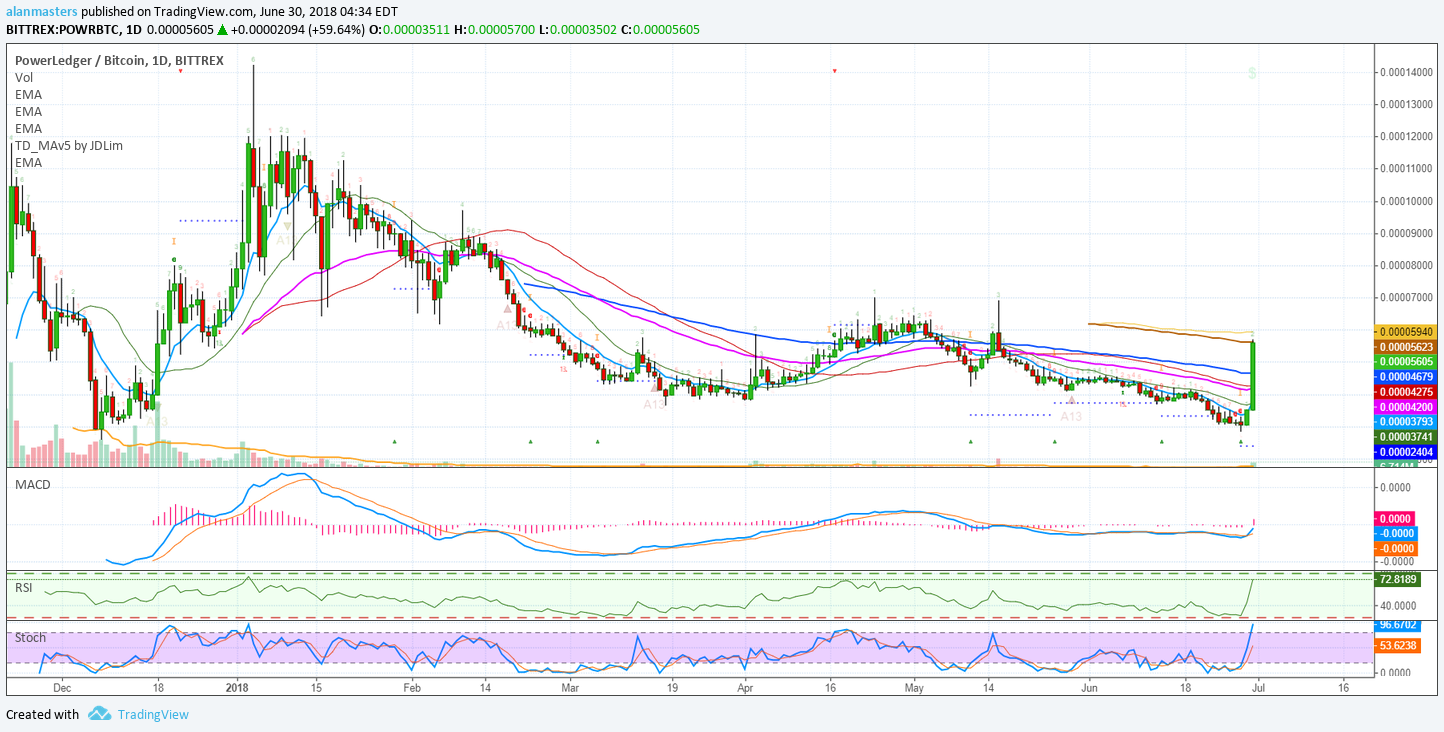The image size is (1444, 732).
Task: Click the 0.00013000 price axis label
Action: [1407, 104]
